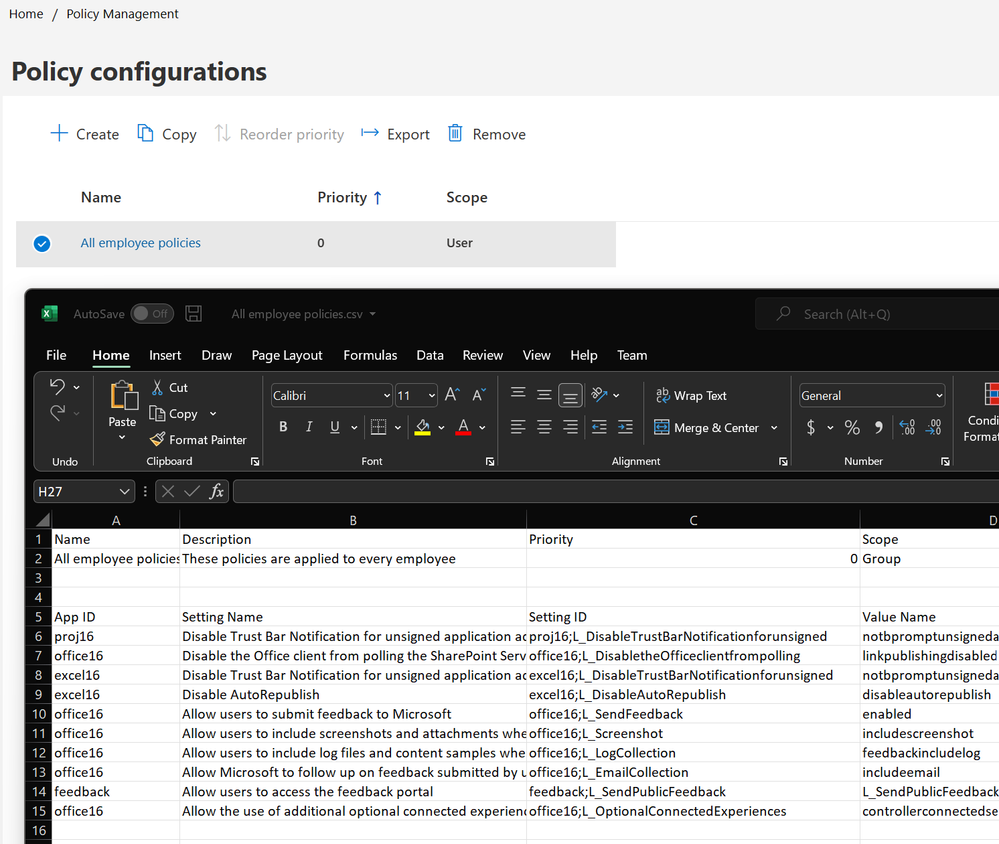Click the Orientation text angle icon
Image resolution: width=999 pixels, height=844 pixels.
tap(599, 395)
